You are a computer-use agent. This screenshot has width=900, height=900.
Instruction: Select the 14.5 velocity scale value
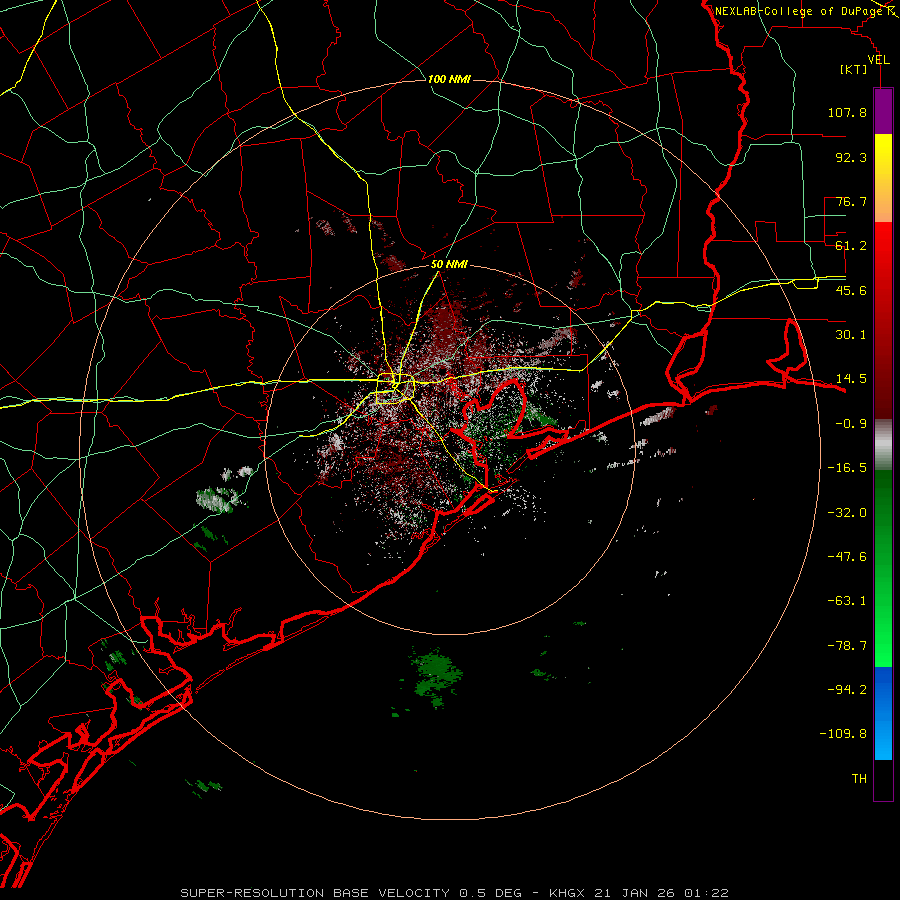click(851, 379)
